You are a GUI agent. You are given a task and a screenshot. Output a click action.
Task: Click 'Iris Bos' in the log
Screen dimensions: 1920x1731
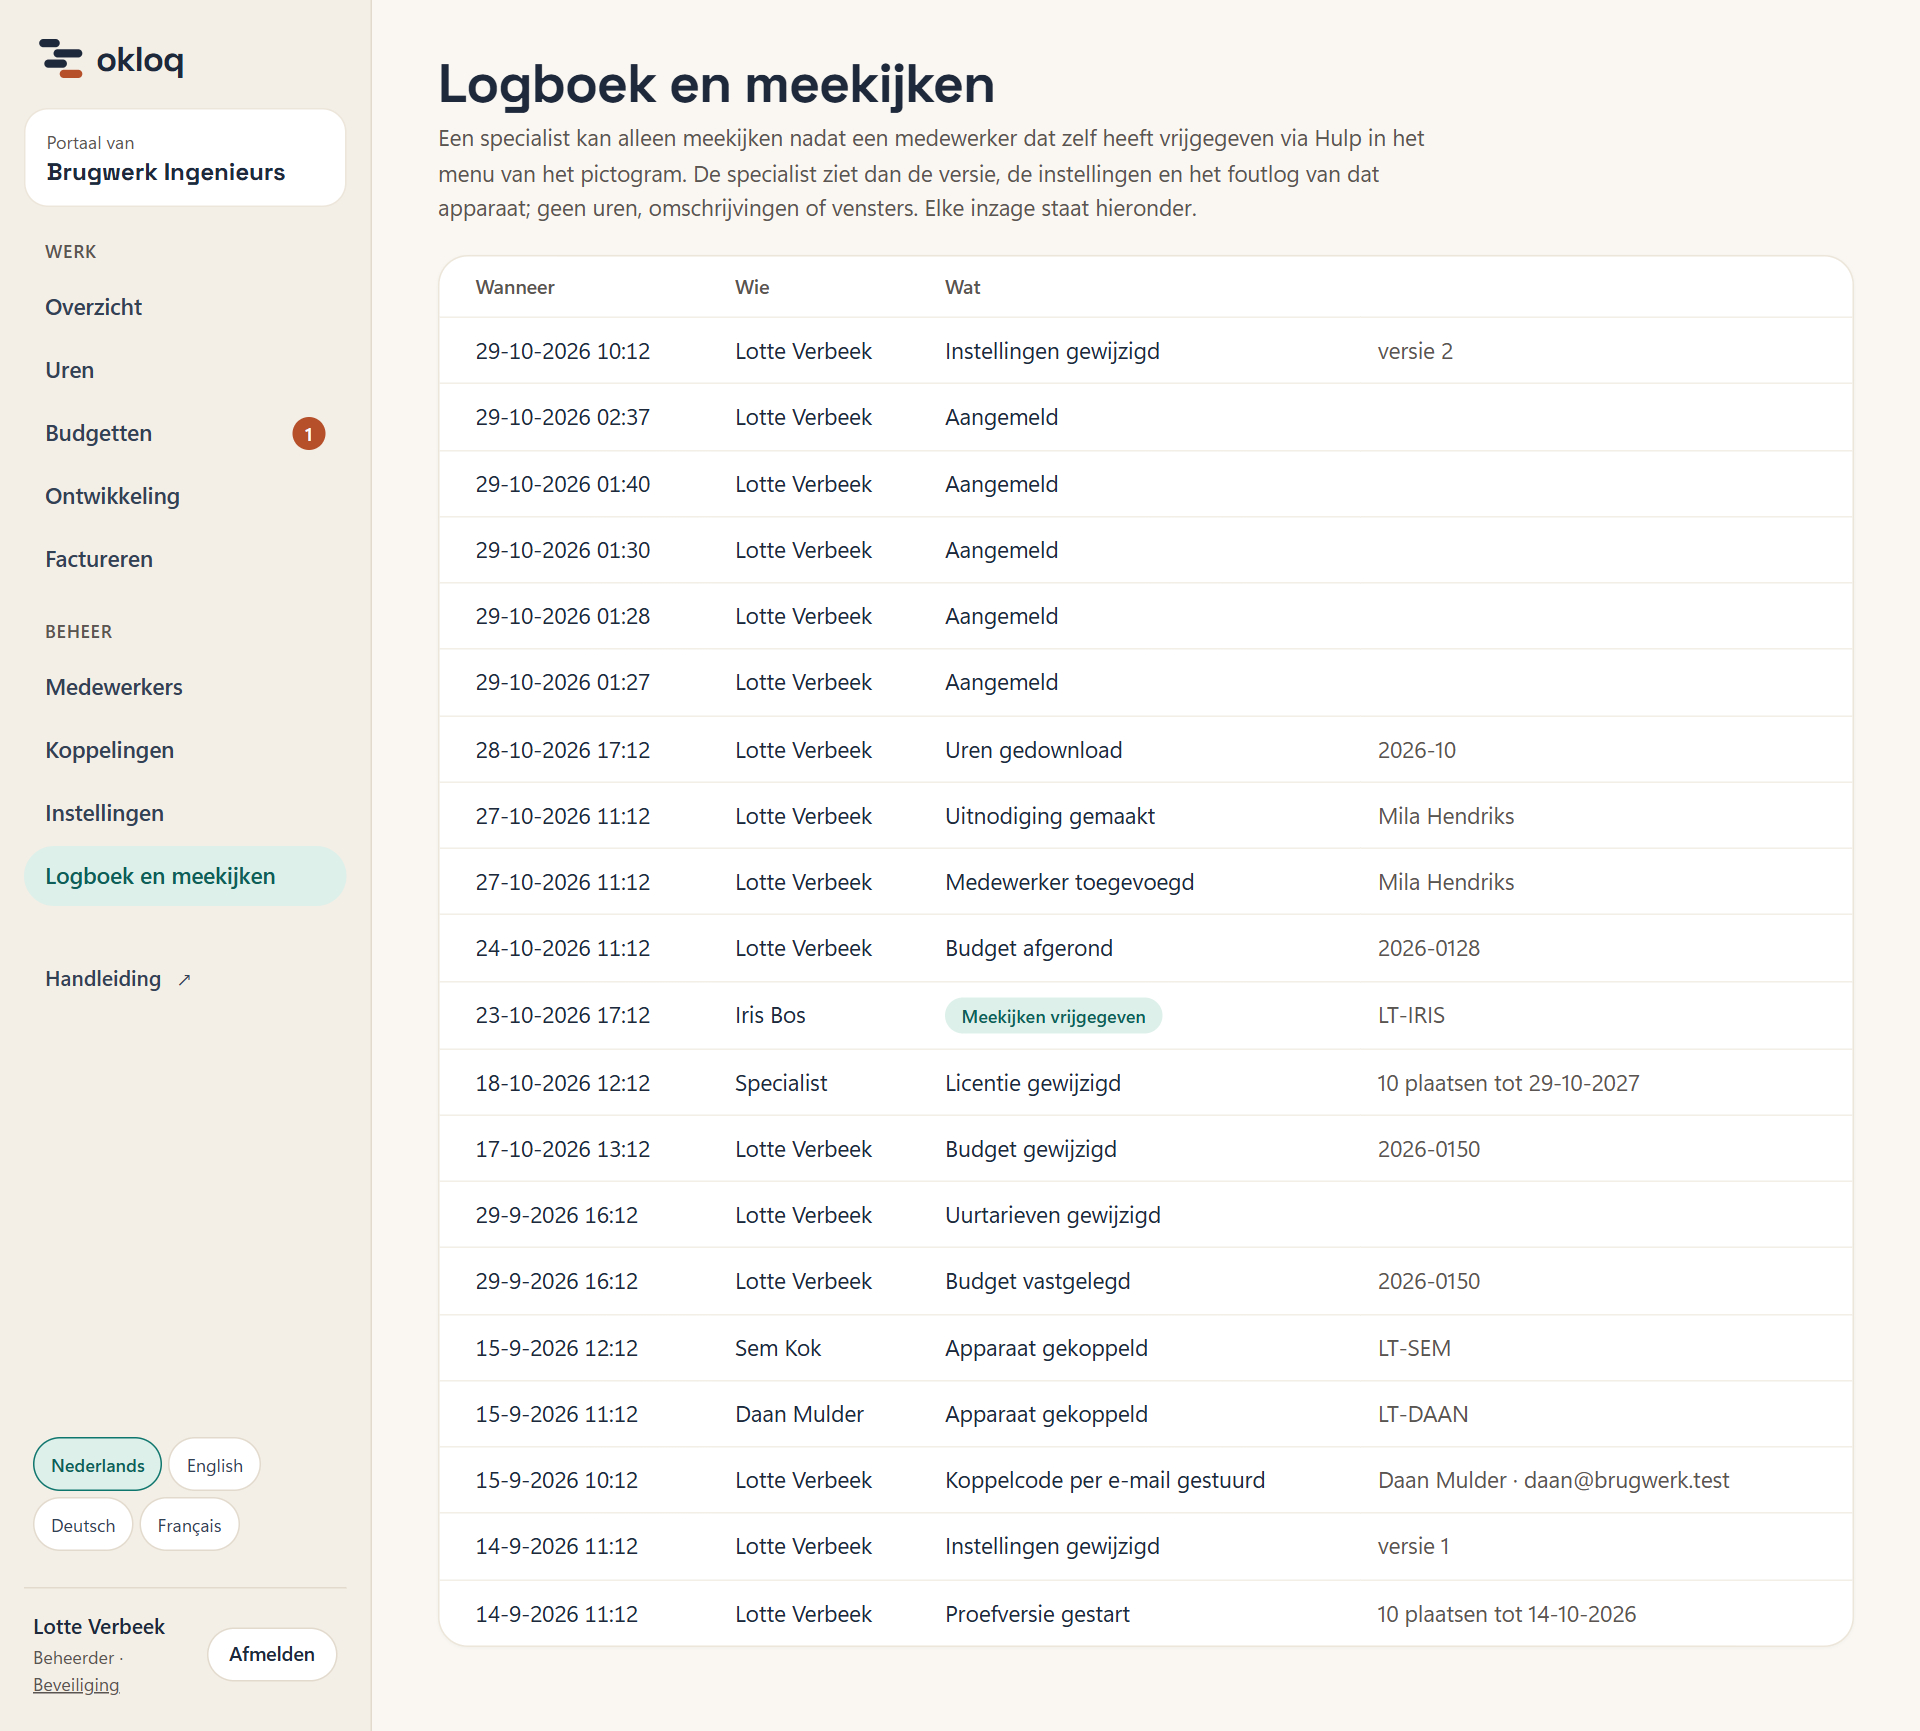tap(770, 1015)
